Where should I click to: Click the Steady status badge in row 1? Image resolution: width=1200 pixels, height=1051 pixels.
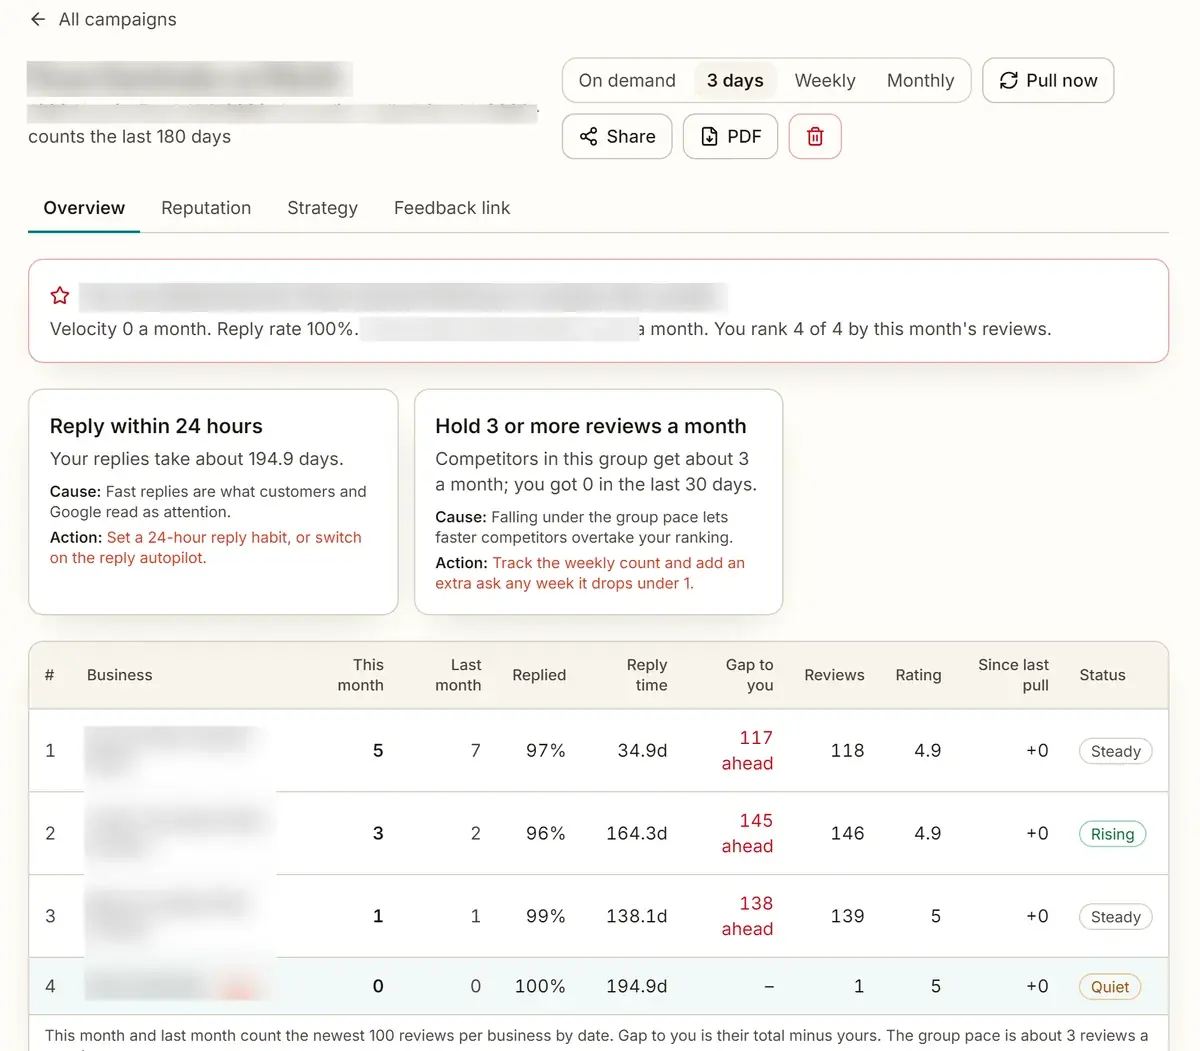pos(1115,751)
